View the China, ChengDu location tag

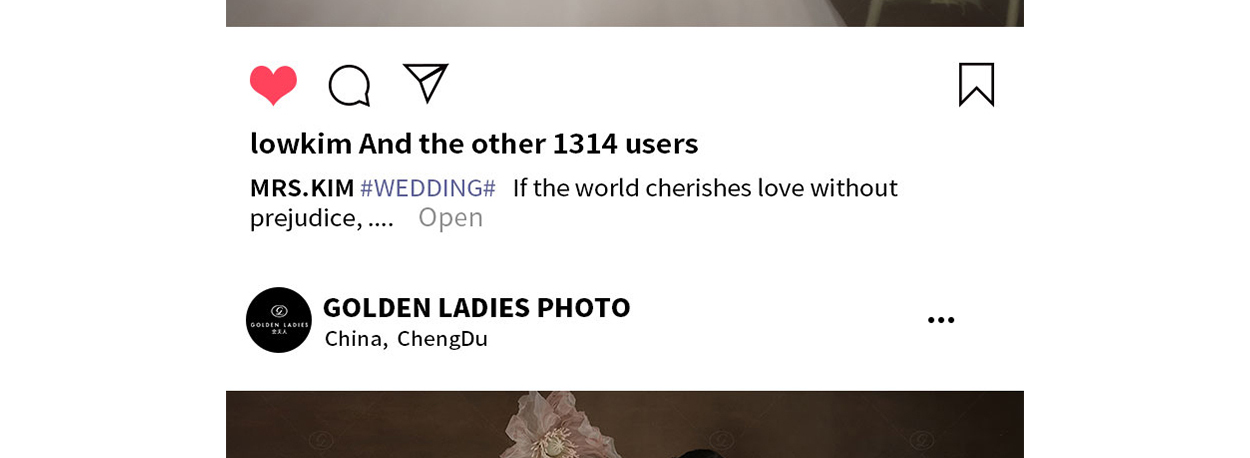coord(406,339)
